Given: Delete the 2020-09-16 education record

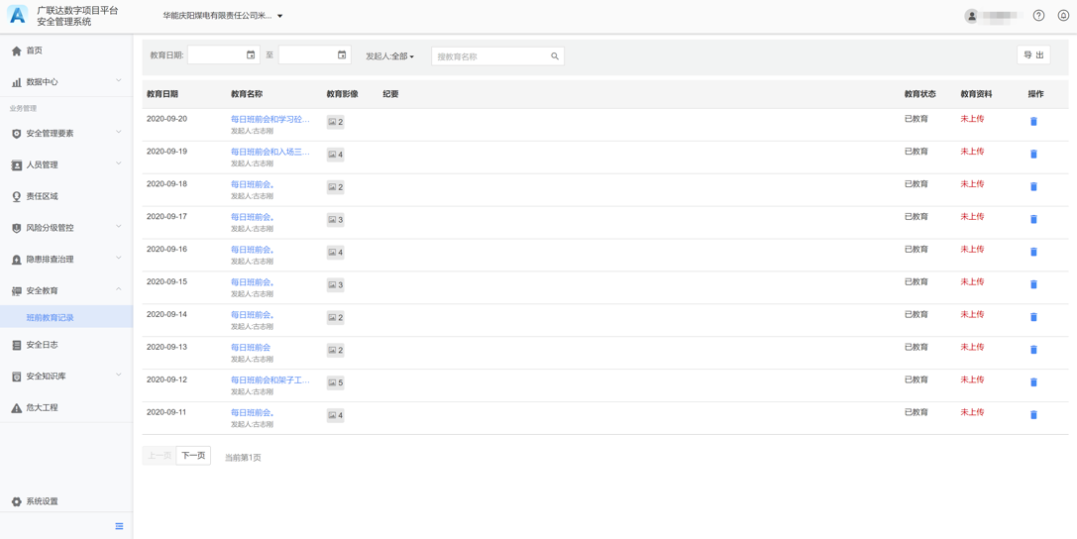Looking at the screenshot, I should point(1034,252).
